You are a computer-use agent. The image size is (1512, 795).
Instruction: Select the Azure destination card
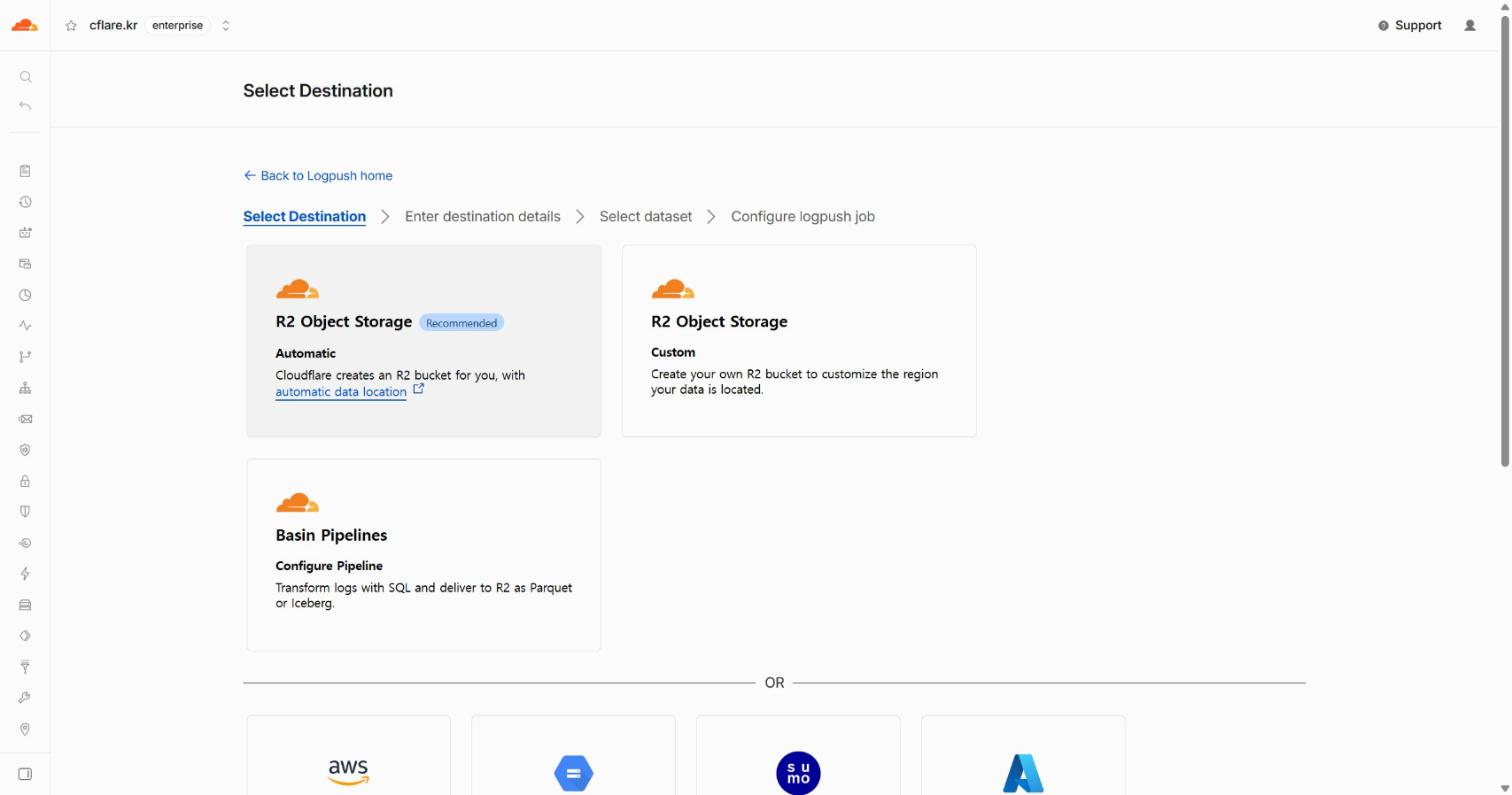pos(1023,755)
